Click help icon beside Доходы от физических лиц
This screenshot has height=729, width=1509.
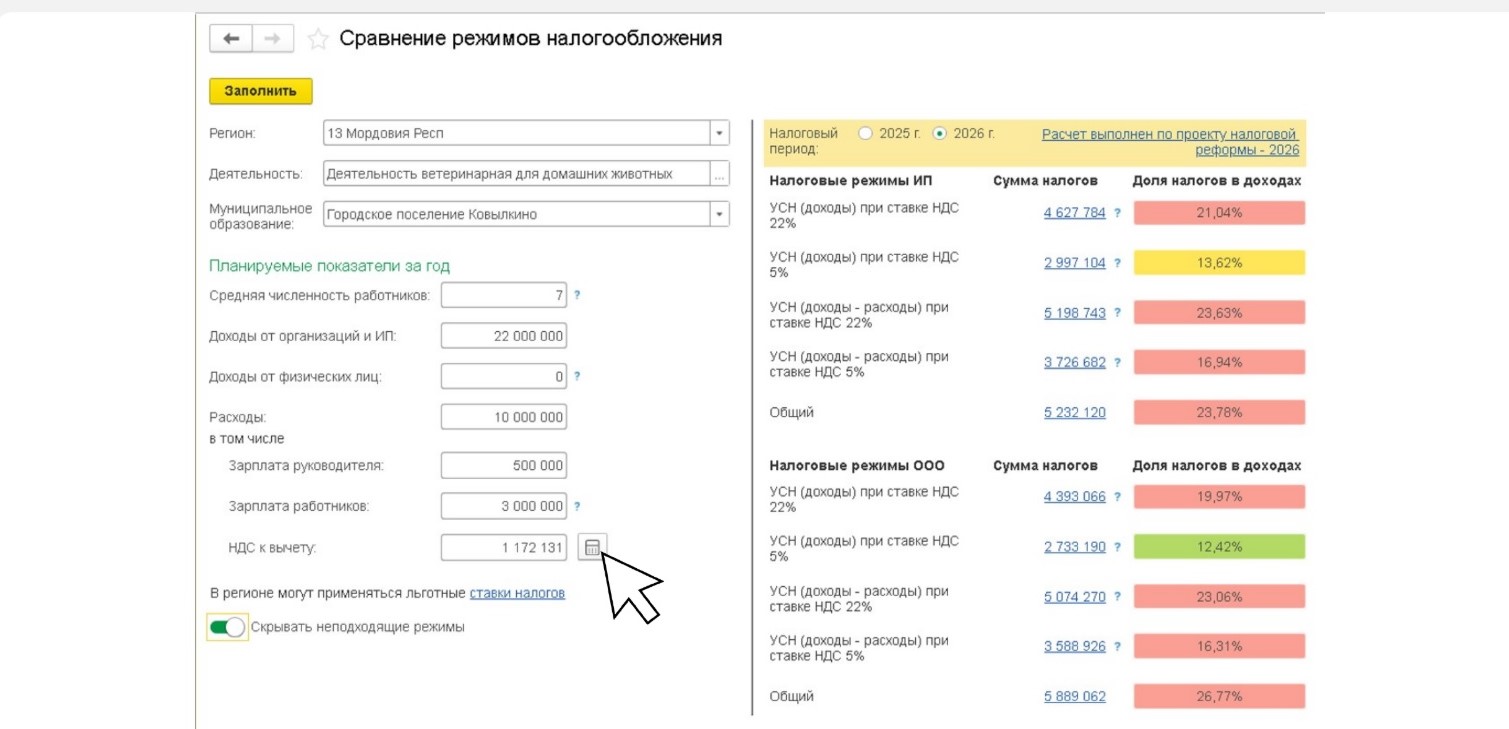pos(579,373)
